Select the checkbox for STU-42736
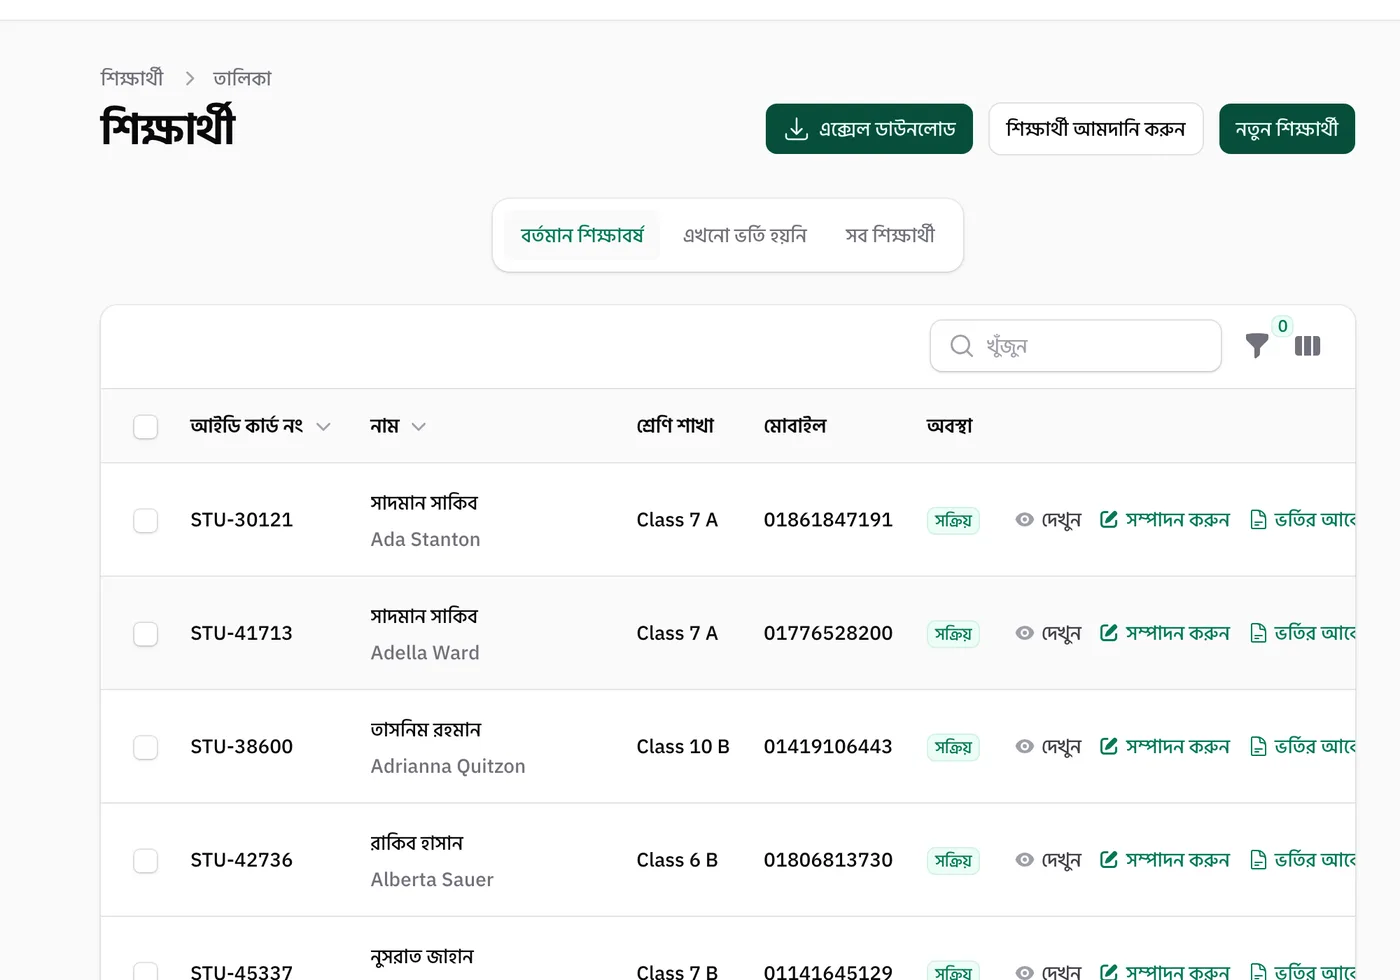 coord(146,861)
